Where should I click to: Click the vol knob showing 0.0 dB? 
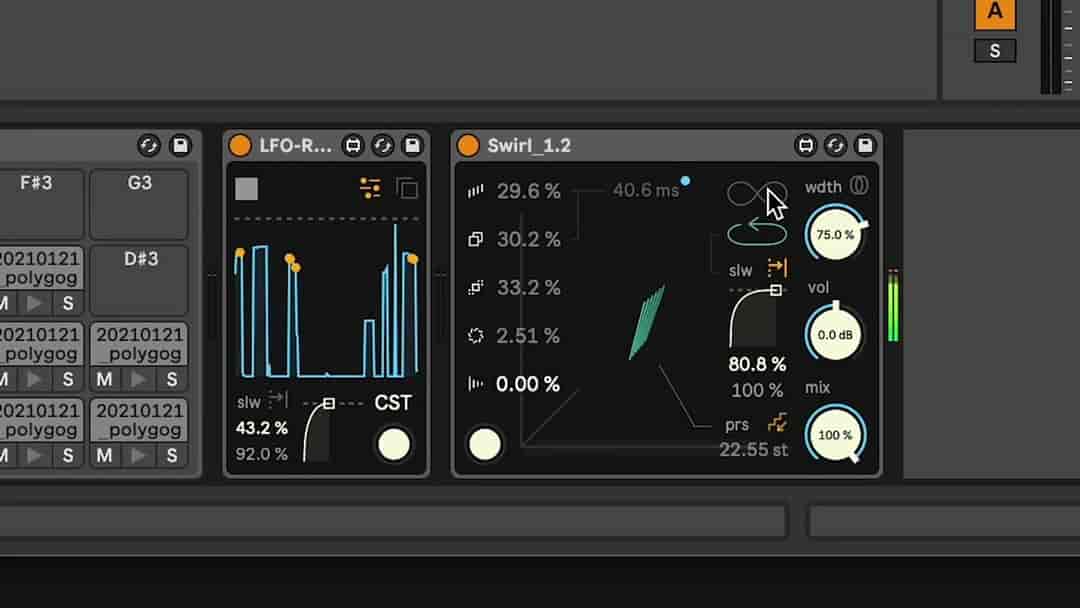(x=835, y=335)
